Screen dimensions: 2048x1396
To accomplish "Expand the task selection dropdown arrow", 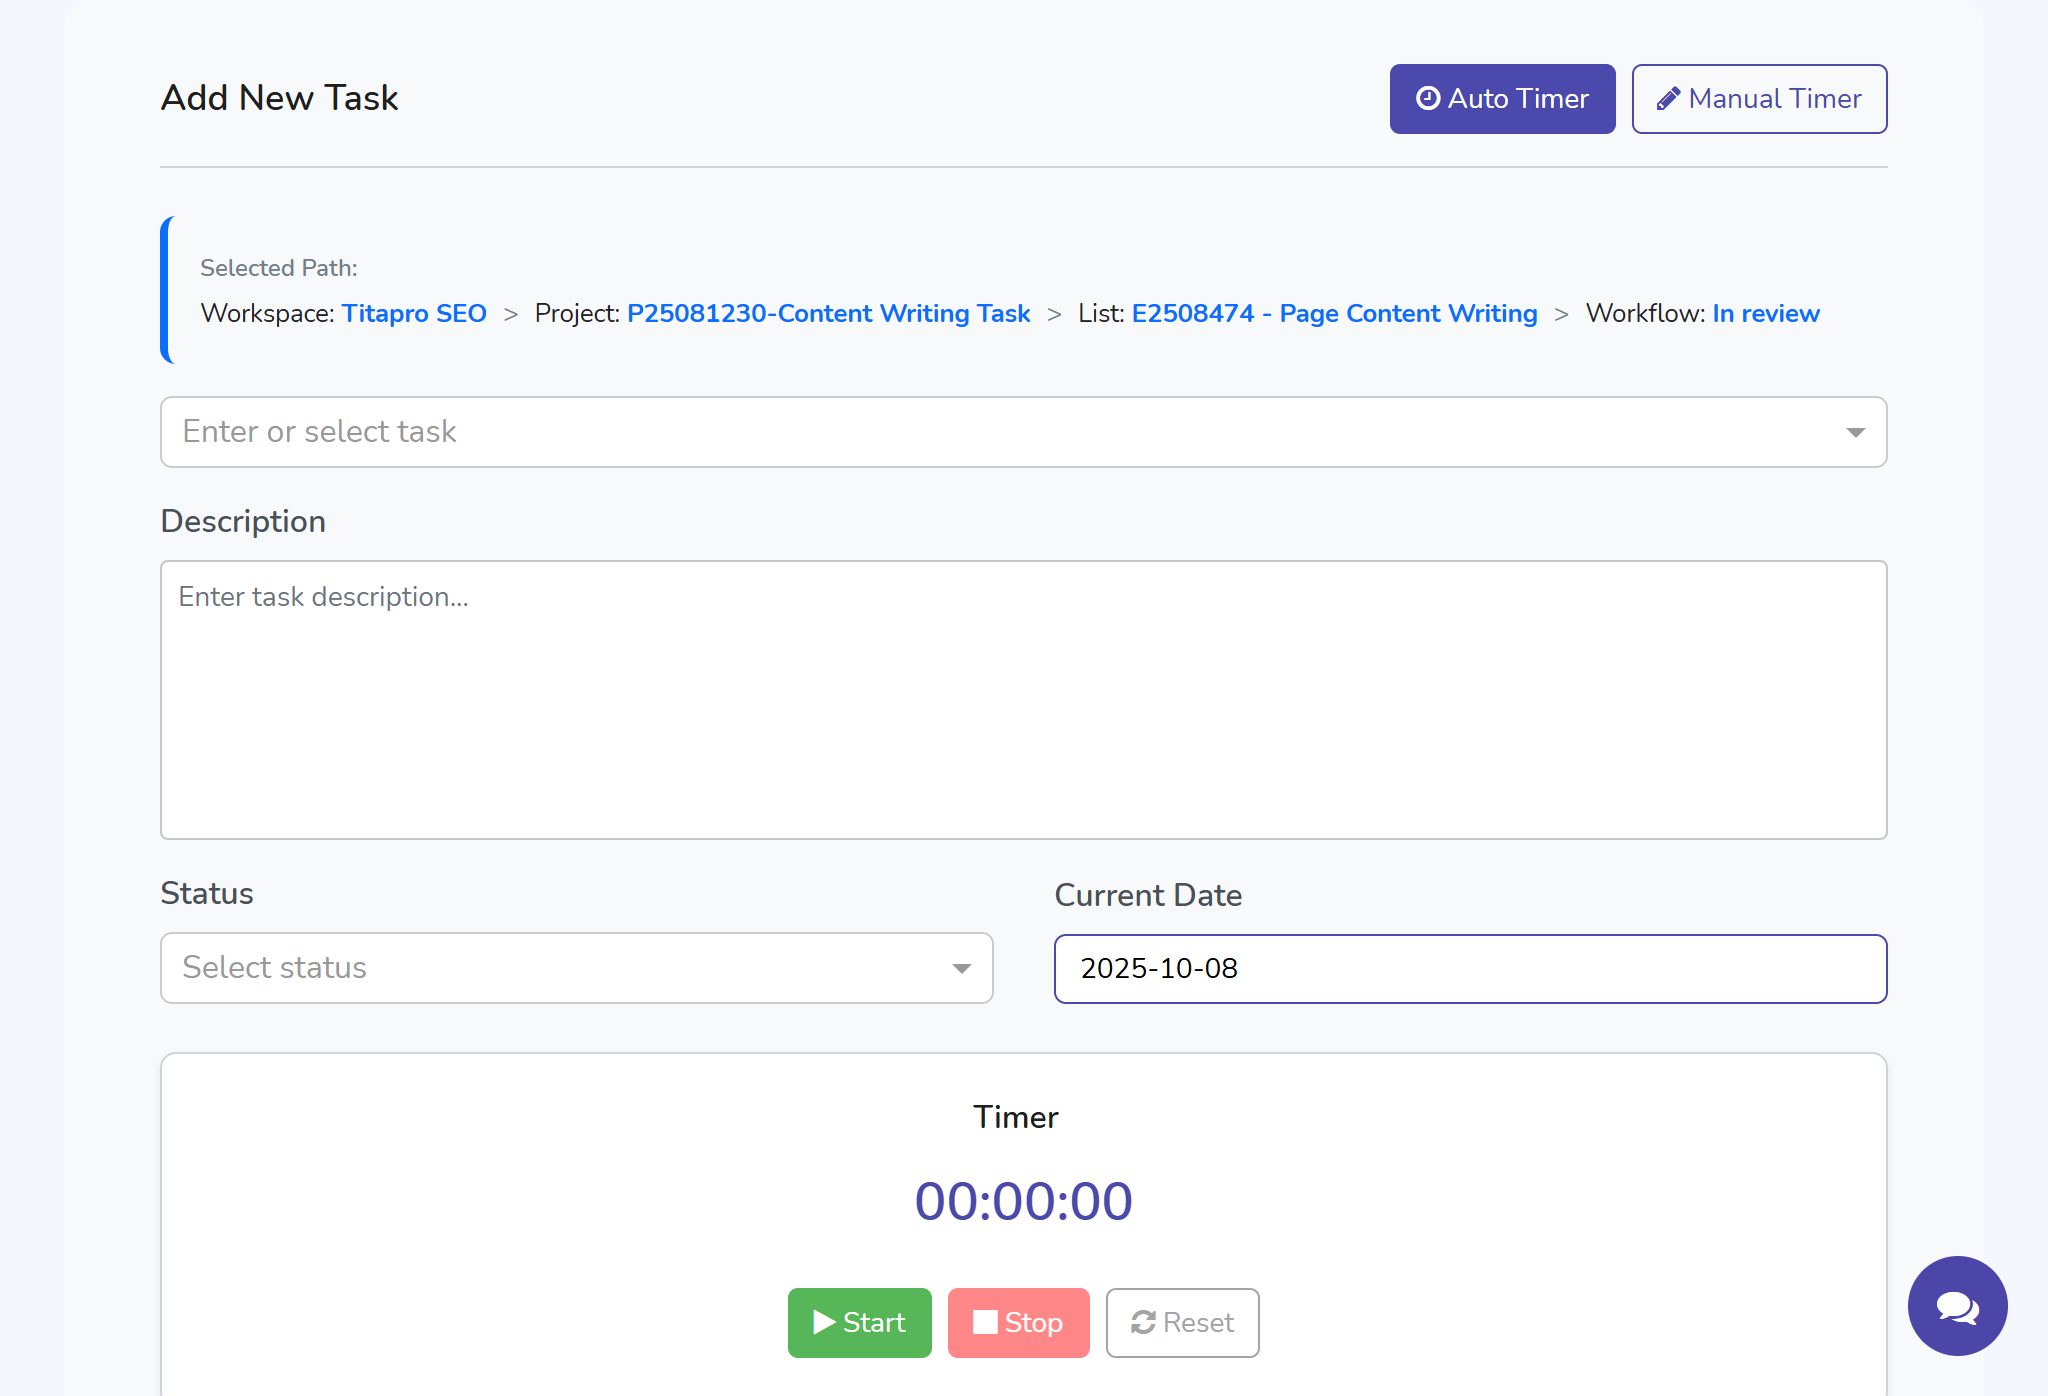I will (x=1855, y=432).
